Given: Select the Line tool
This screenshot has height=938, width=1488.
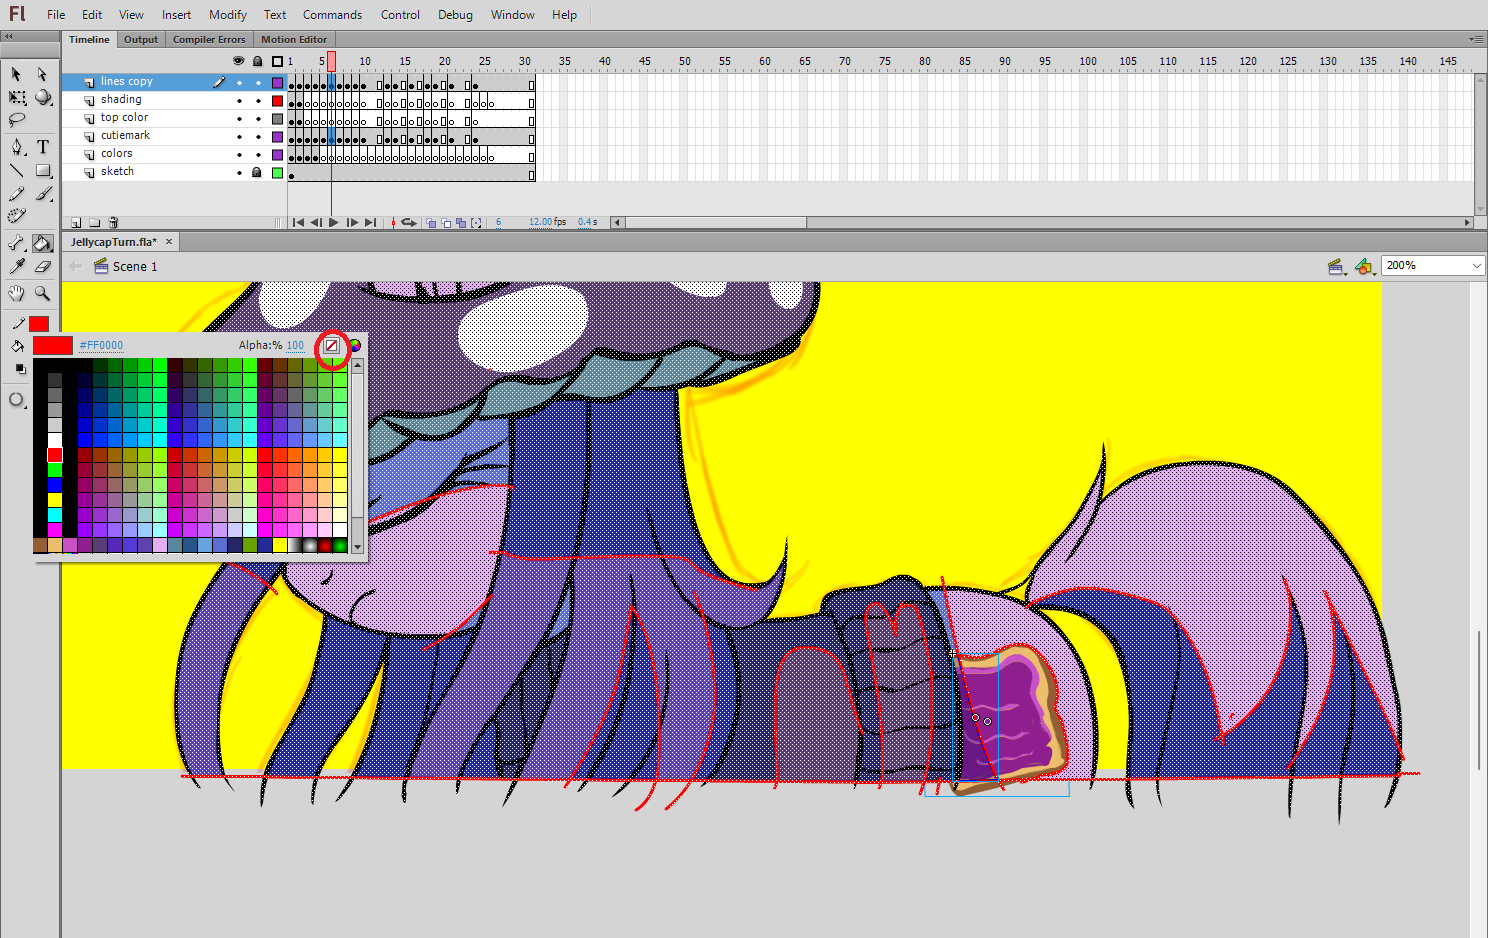Looking at the screenshot, I should 17,170.
